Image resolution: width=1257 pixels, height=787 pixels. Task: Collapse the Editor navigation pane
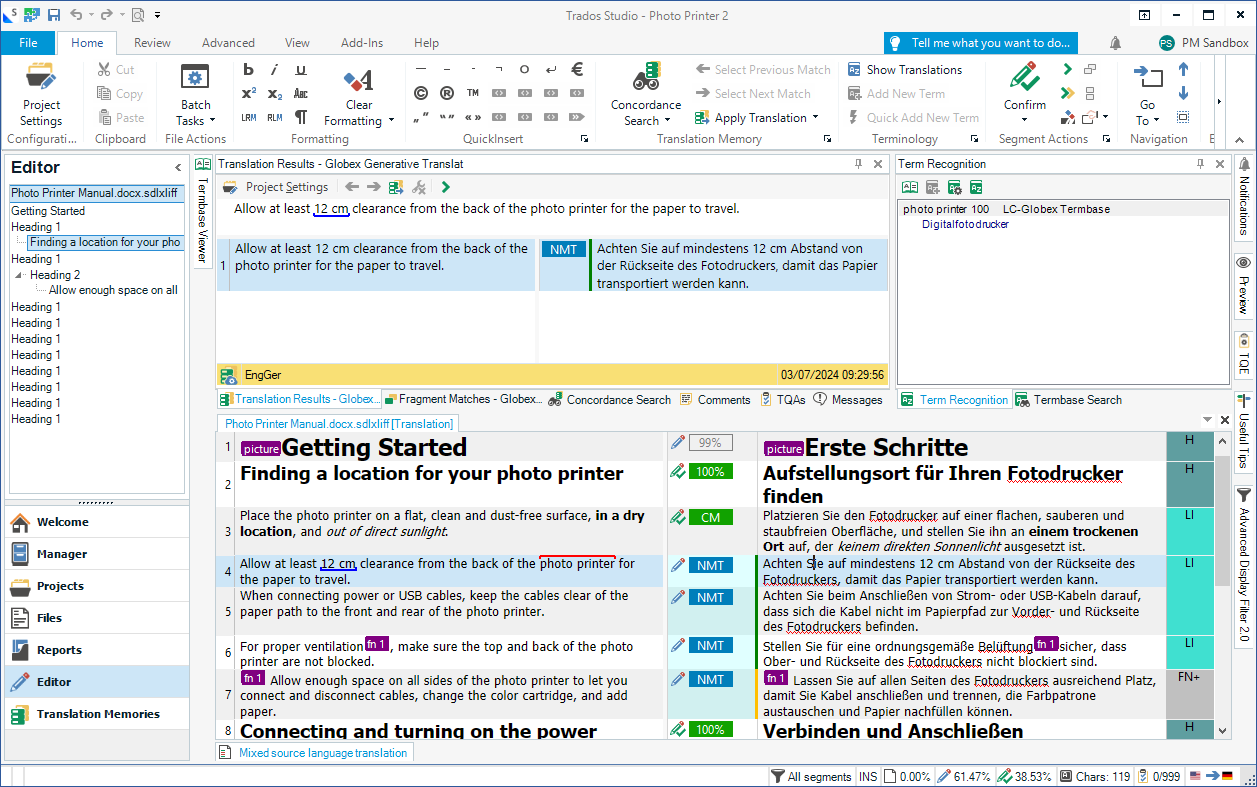point(178,168)
